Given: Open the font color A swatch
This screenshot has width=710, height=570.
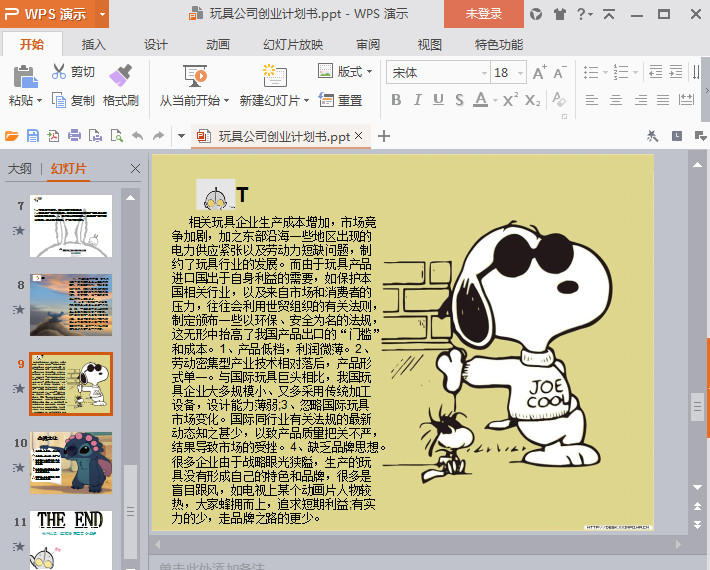Looking at the screenshot, I should point(481,100).
